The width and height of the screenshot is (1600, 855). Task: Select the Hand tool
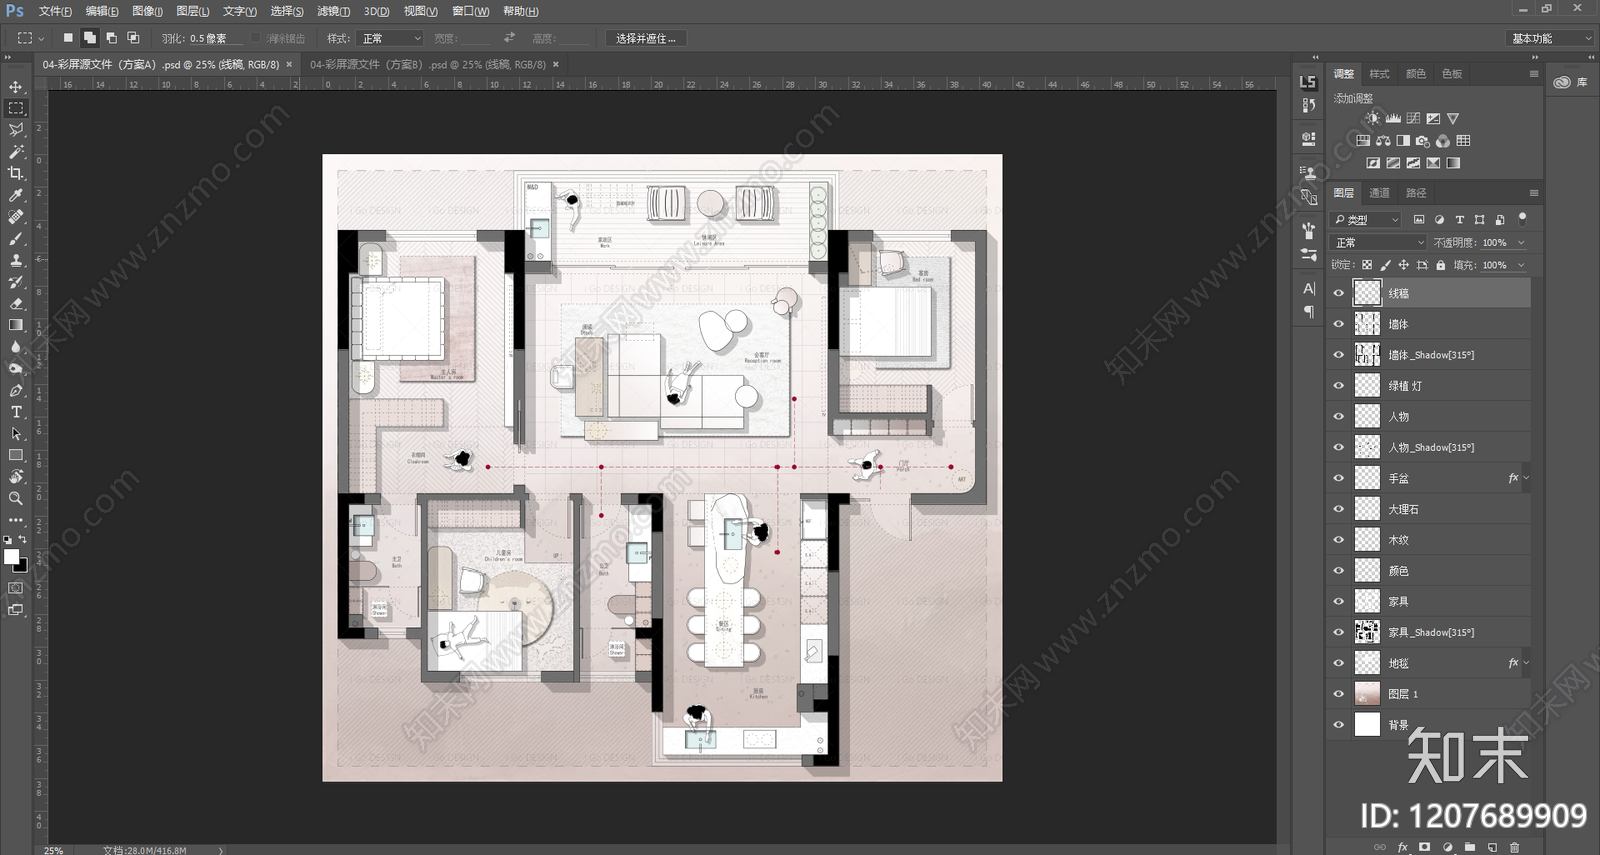[x=16, y=477]
